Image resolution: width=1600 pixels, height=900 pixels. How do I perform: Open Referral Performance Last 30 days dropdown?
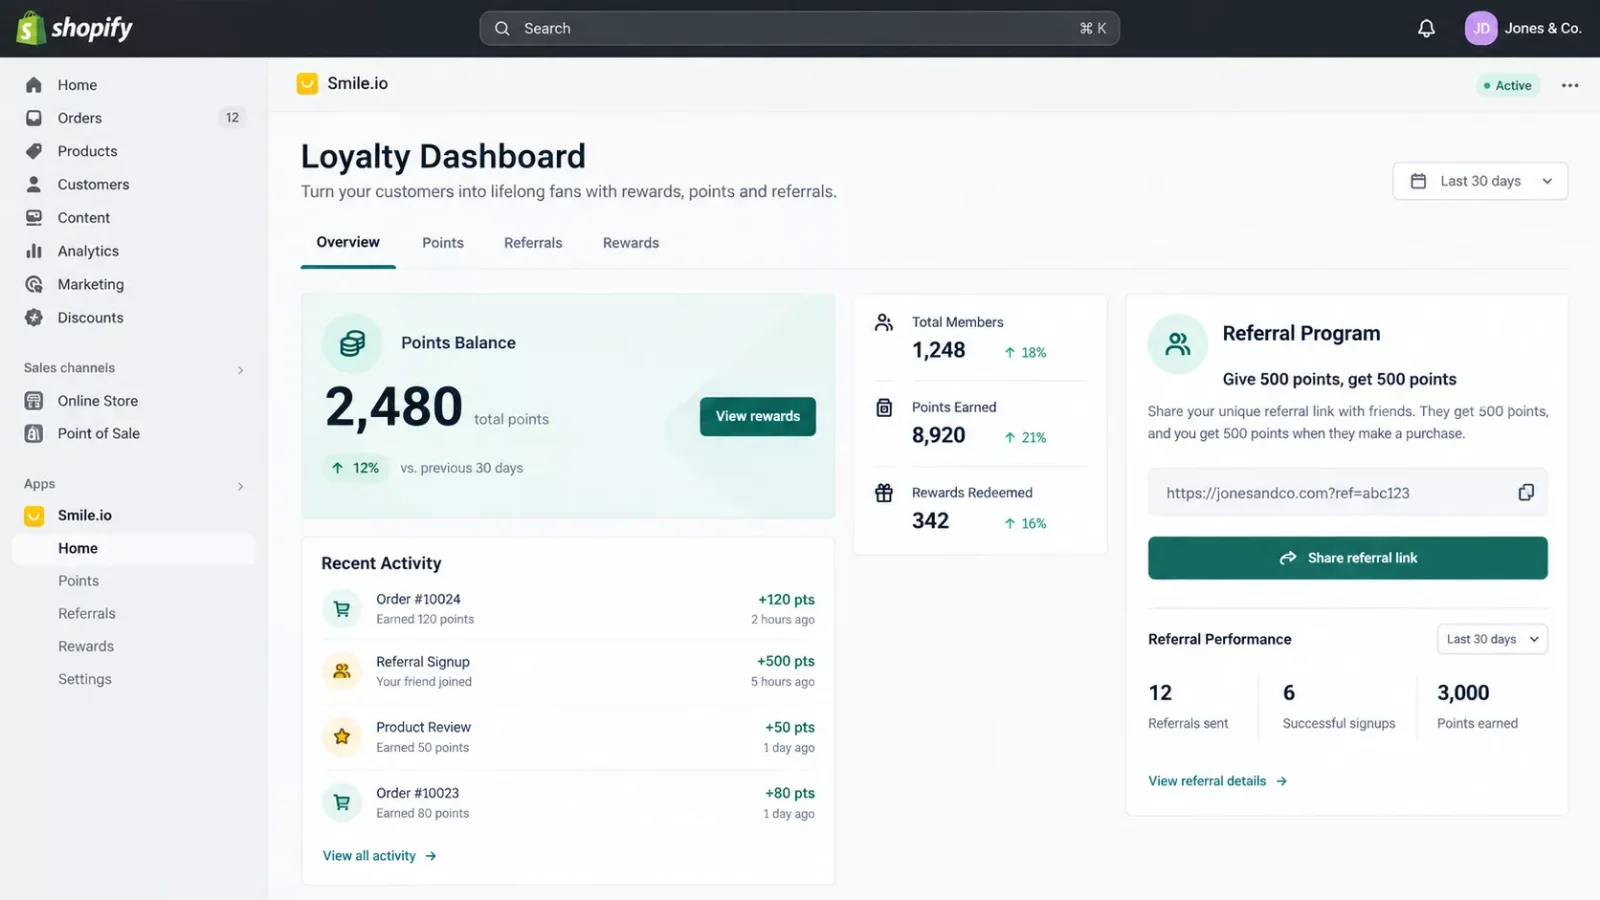click(1492, 639)
